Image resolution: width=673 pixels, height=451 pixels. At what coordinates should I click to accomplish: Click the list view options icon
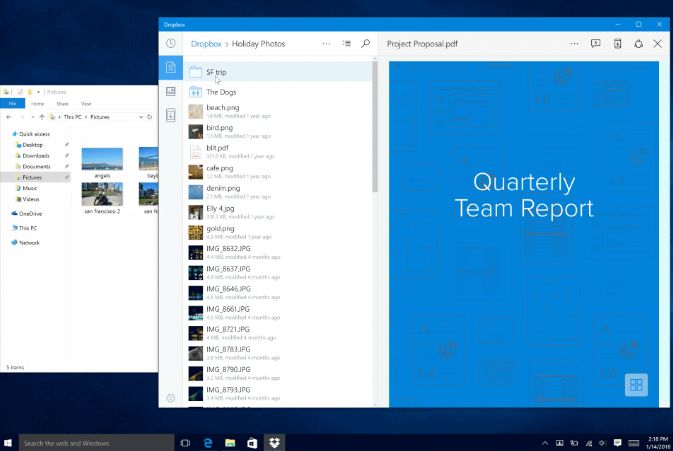[346, 43]
